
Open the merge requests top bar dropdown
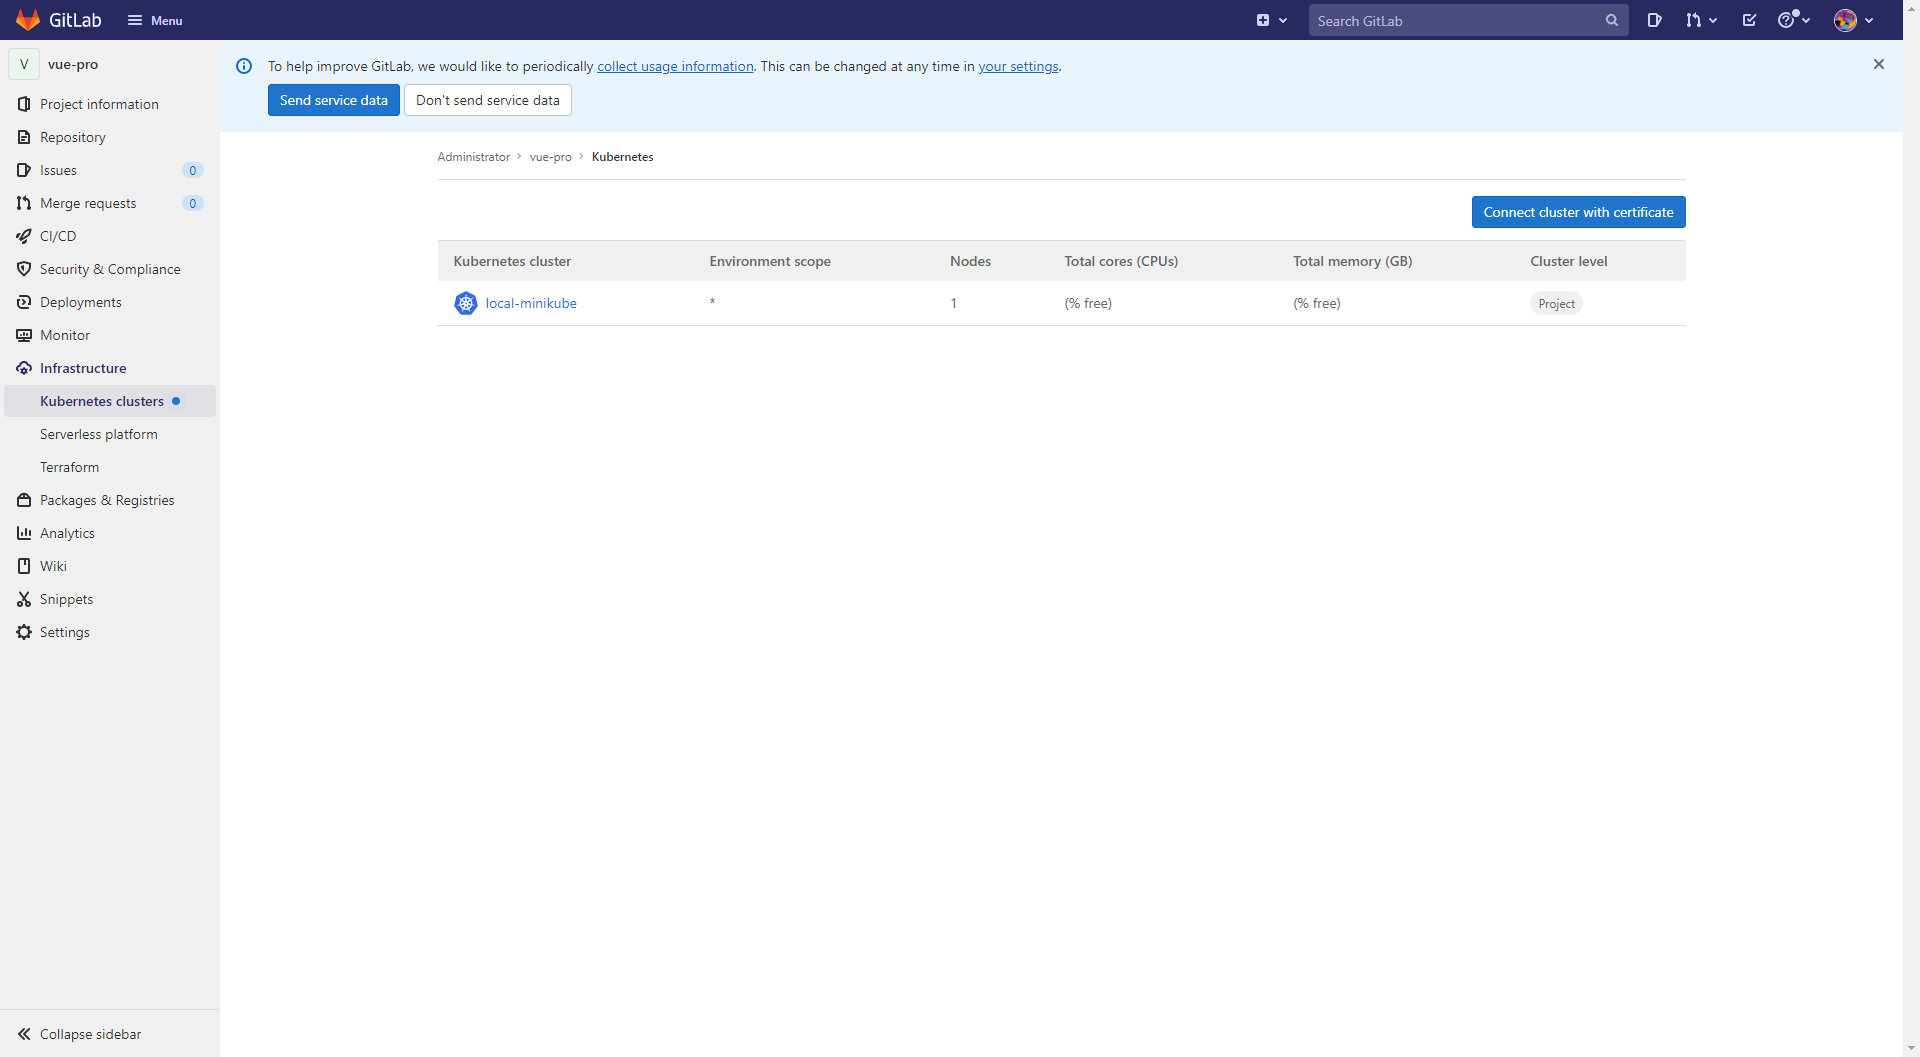coord(1701,20)
